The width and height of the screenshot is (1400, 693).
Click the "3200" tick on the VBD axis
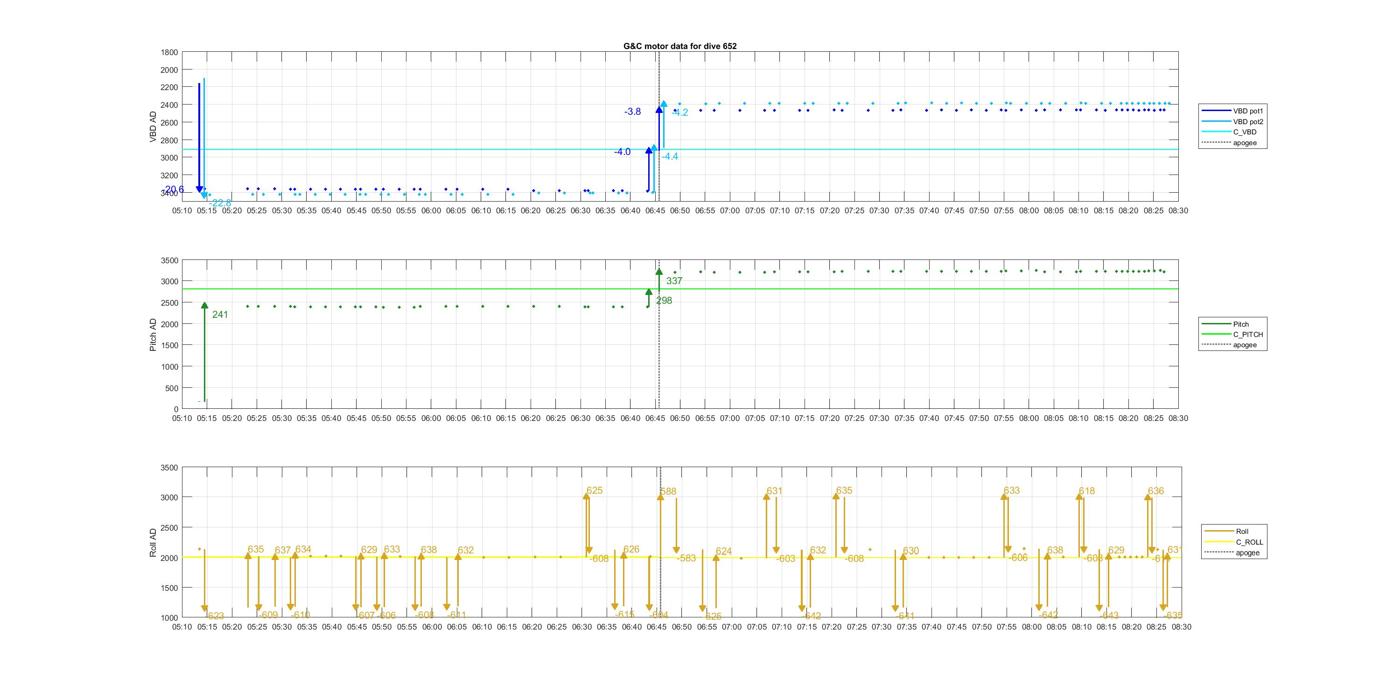coord(169,176)
